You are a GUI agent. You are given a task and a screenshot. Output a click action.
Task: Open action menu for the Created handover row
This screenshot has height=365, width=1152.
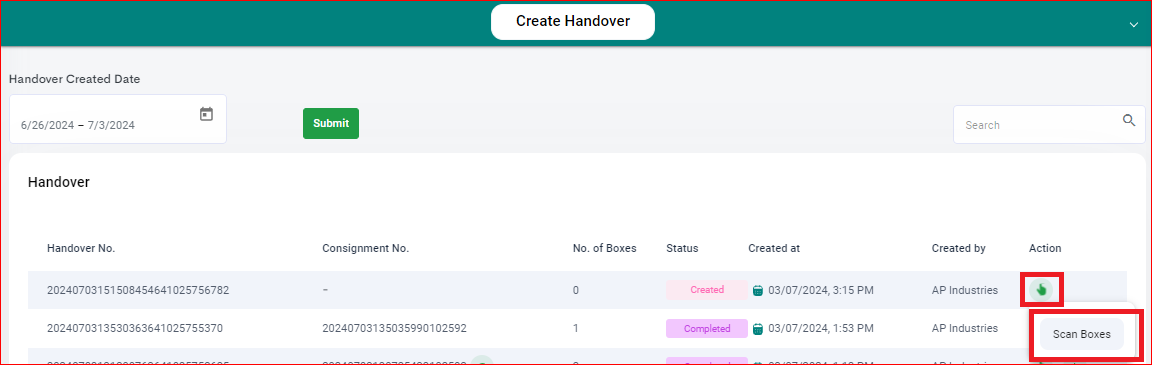click(x=1040, y=290)
